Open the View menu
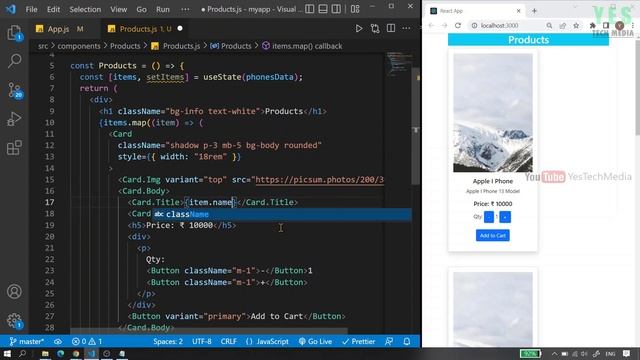The image size is (640, 360). tap(118, 9)
